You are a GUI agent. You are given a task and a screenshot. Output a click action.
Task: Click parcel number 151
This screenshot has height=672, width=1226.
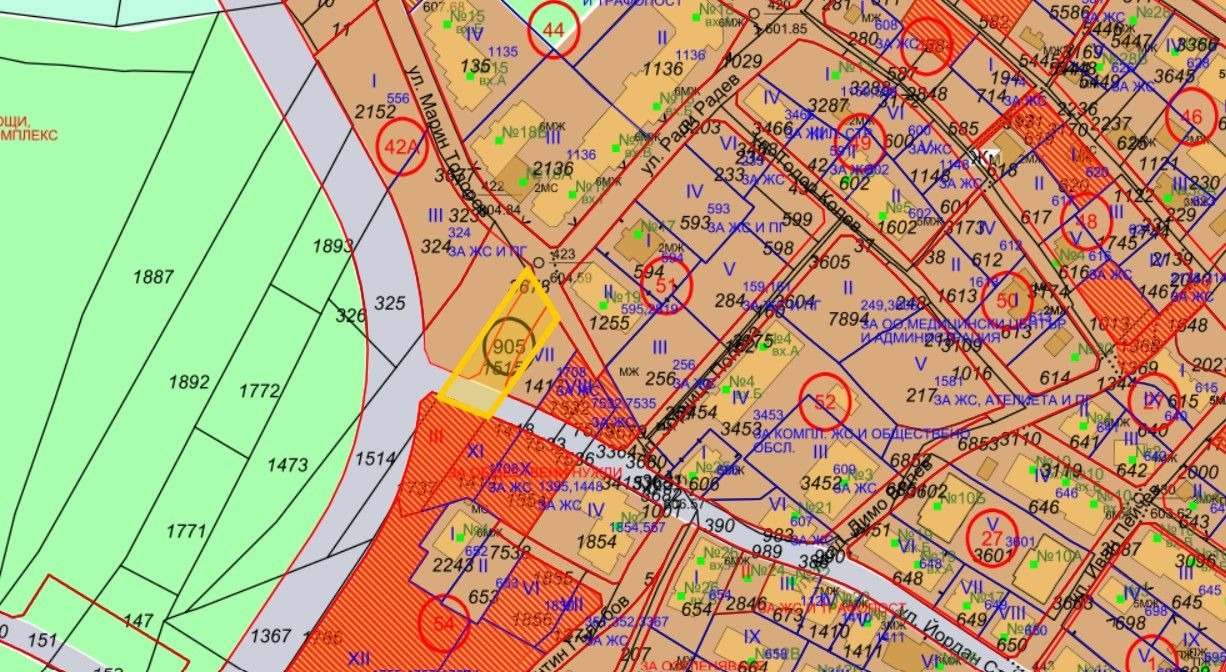click(43, 639)
